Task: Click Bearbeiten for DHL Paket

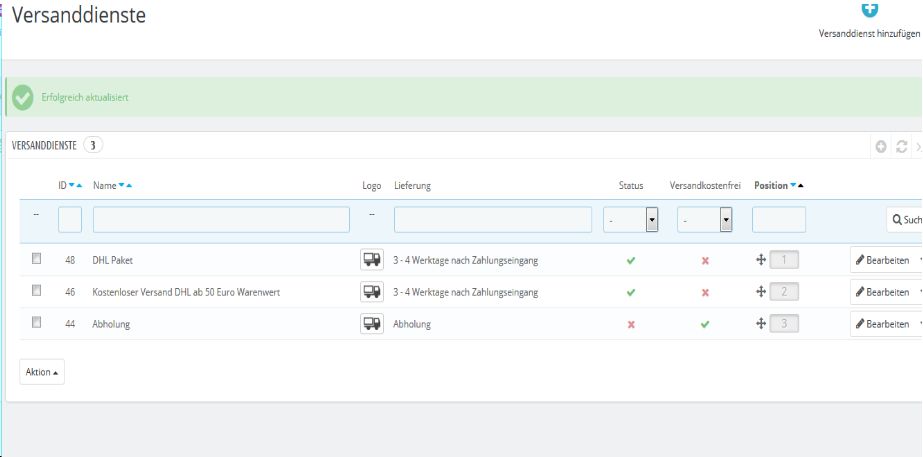Action: 882,260
